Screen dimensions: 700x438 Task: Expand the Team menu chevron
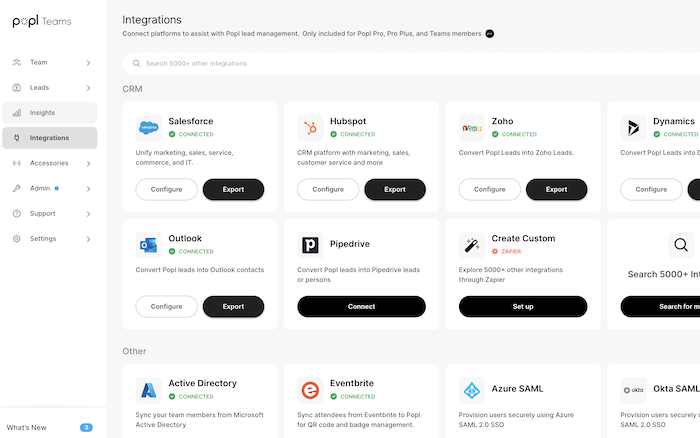tap(88, 63)
